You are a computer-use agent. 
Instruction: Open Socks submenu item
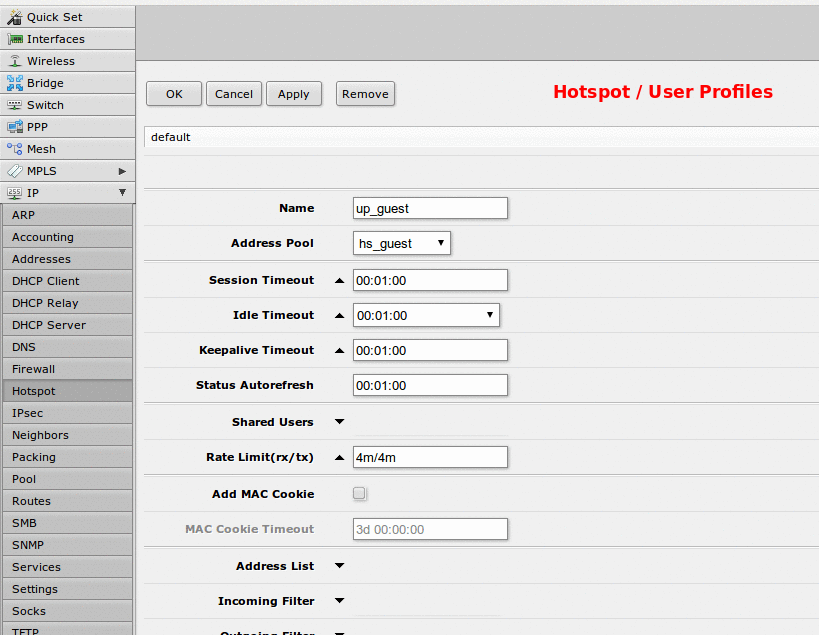coord(68,610)
